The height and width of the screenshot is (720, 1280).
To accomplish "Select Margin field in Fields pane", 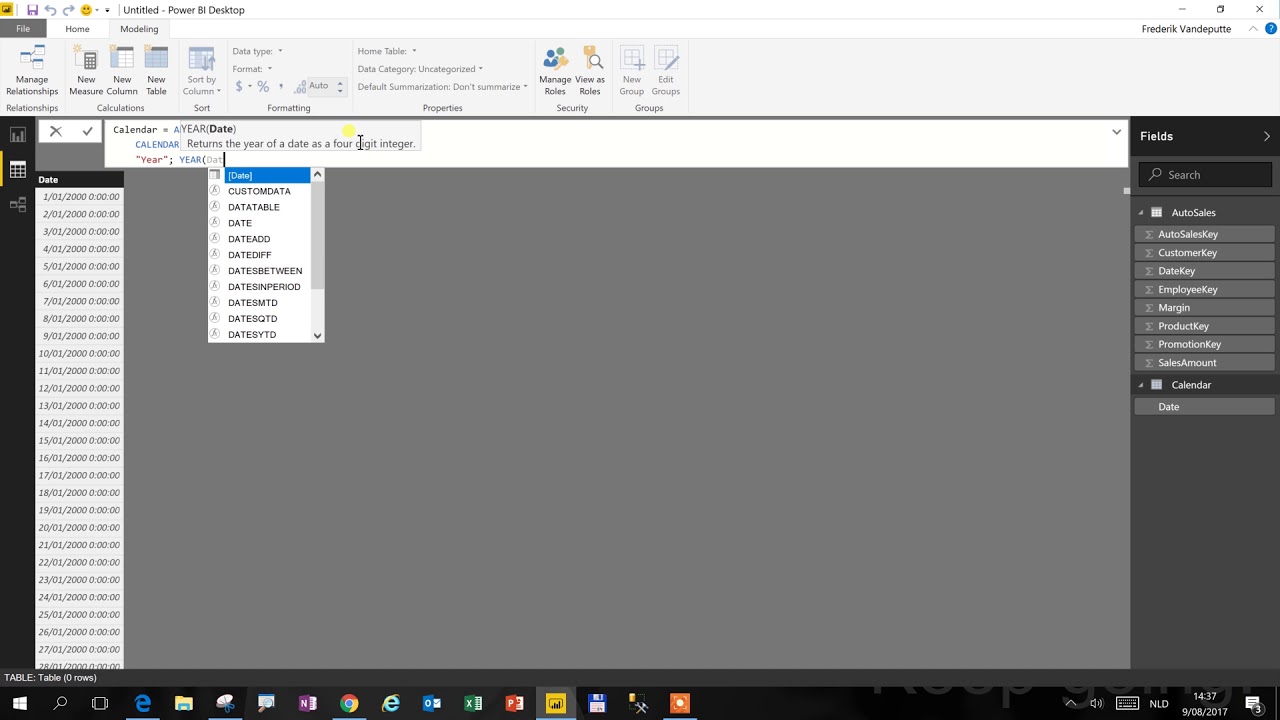I will (x=1204, y=308).
